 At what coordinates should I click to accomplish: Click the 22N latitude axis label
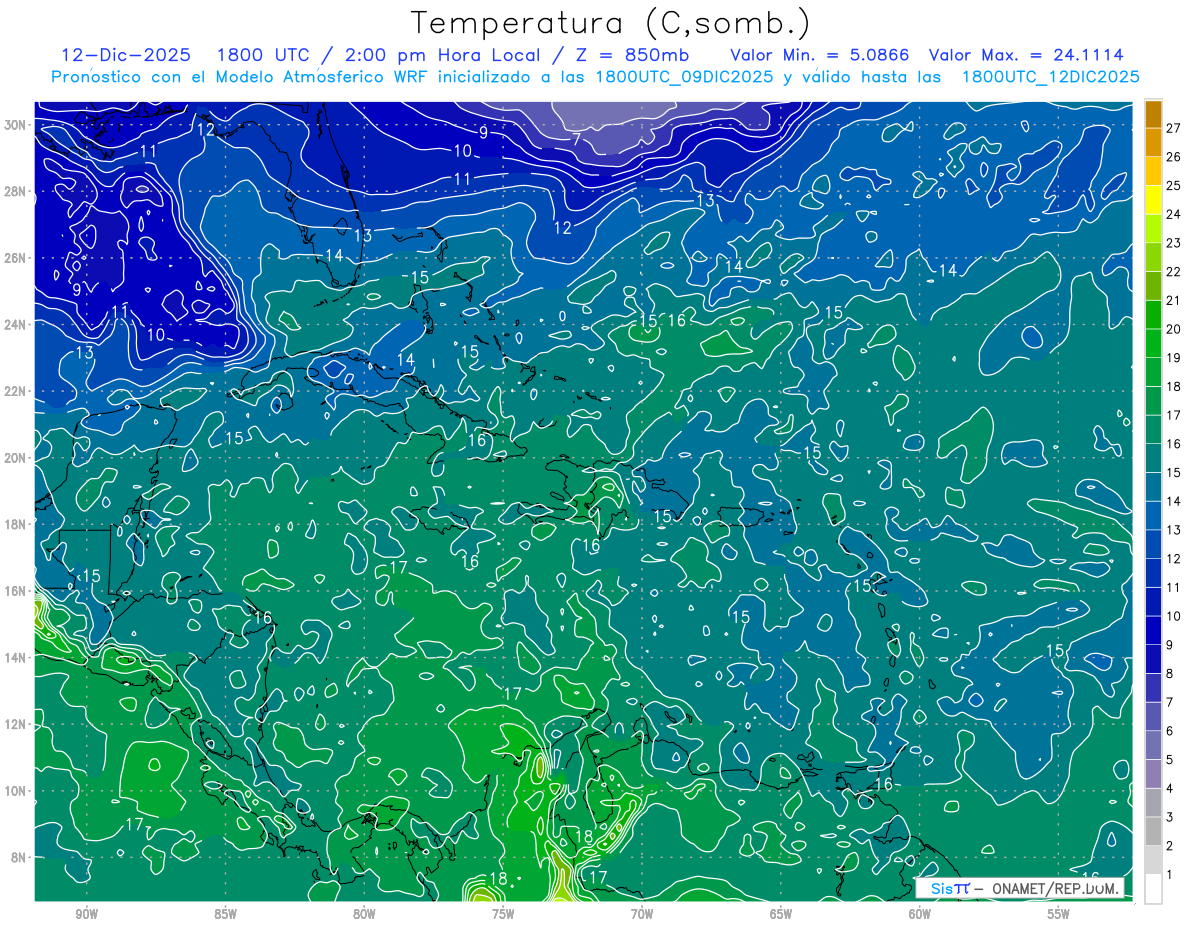click(x=17, y=391)
